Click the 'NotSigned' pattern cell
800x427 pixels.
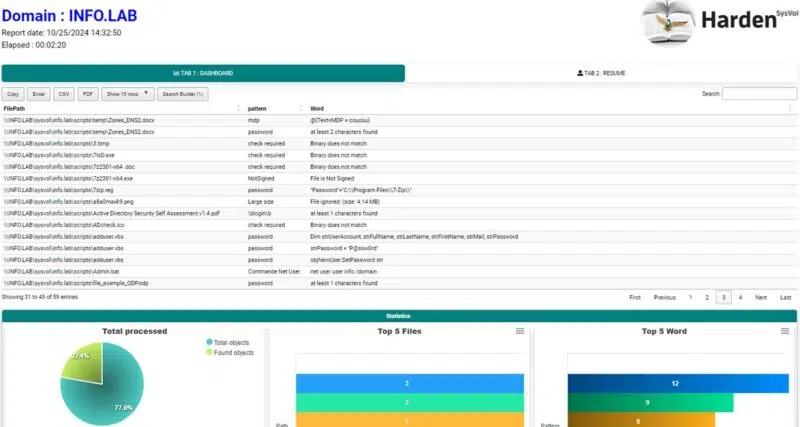point(261,179)
